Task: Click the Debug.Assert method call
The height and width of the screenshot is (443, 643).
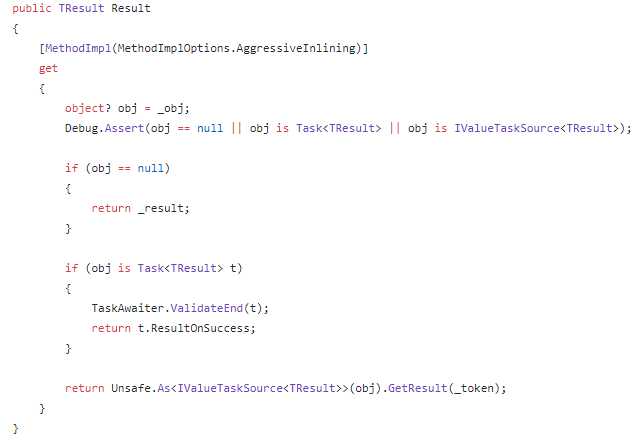Action: click(105, 128)
